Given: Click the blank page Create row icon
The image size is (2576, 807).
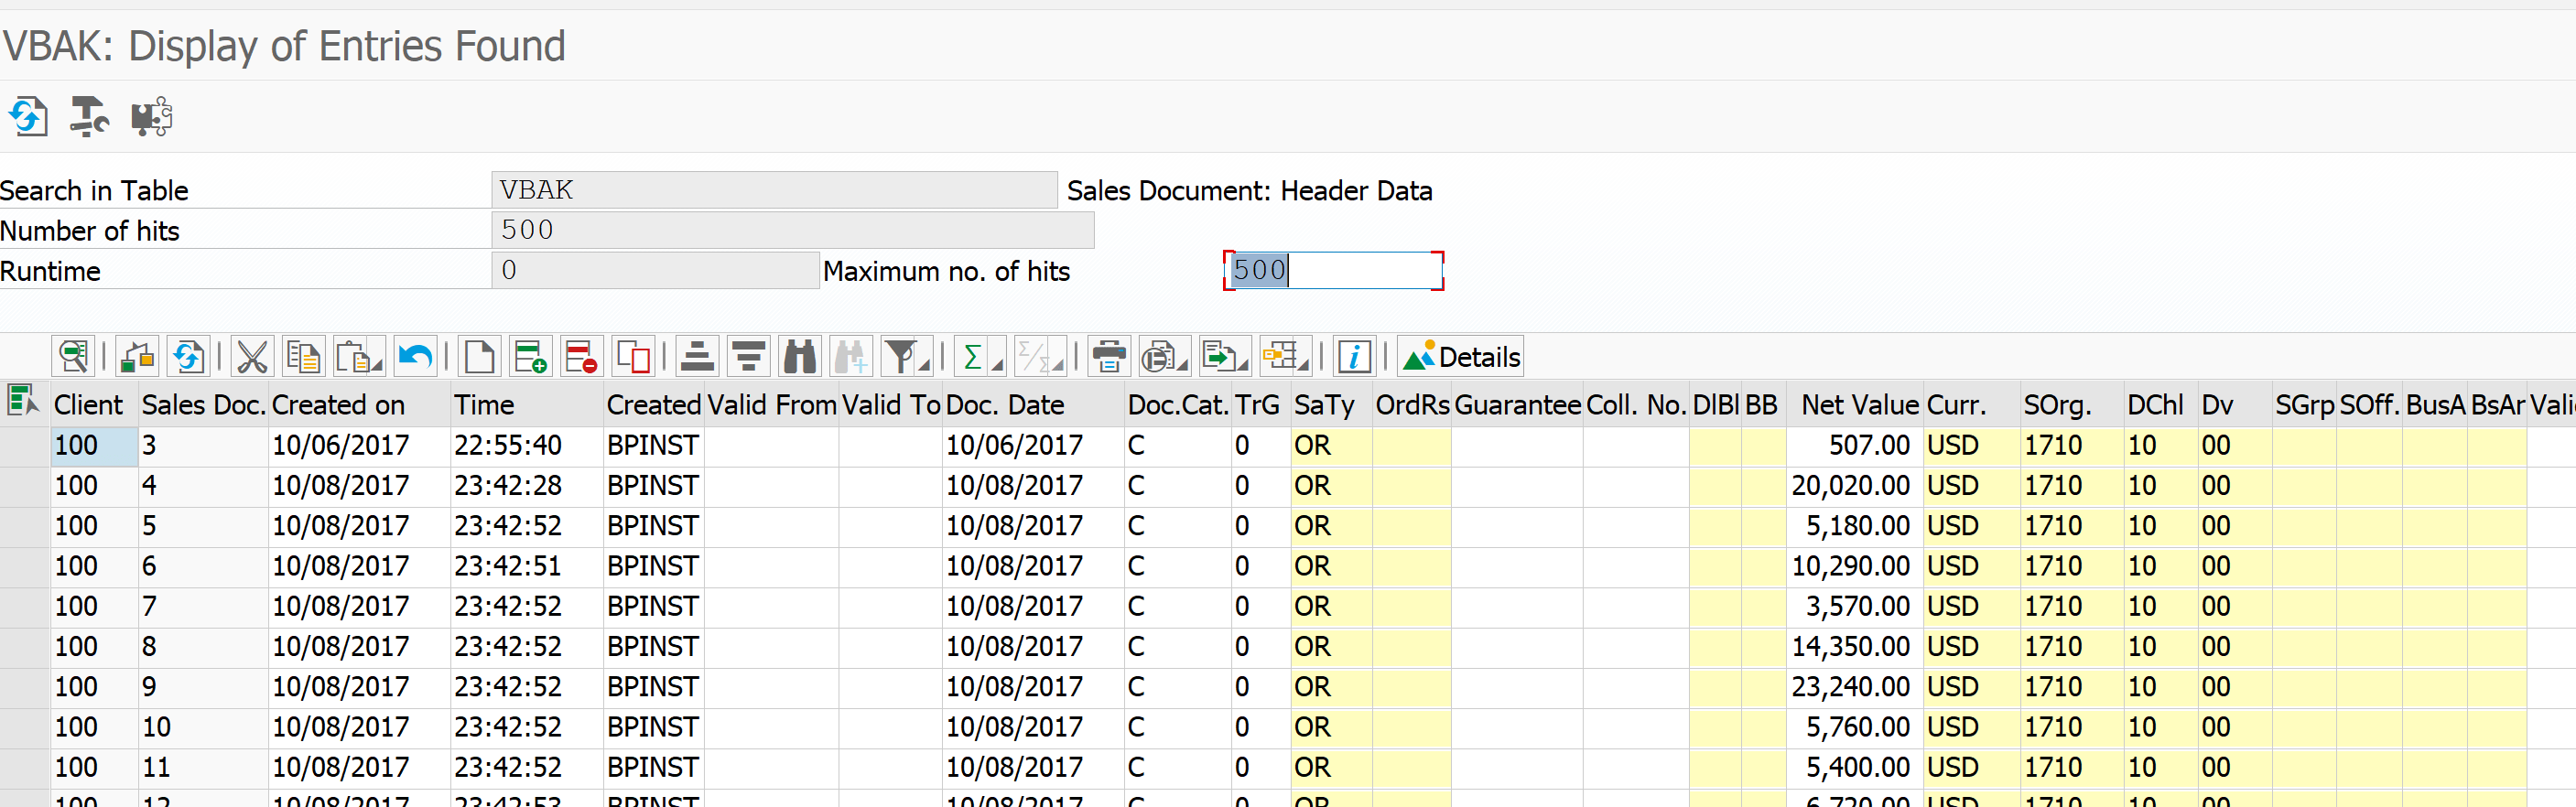Looking at the screenshot, I should 479,357.
